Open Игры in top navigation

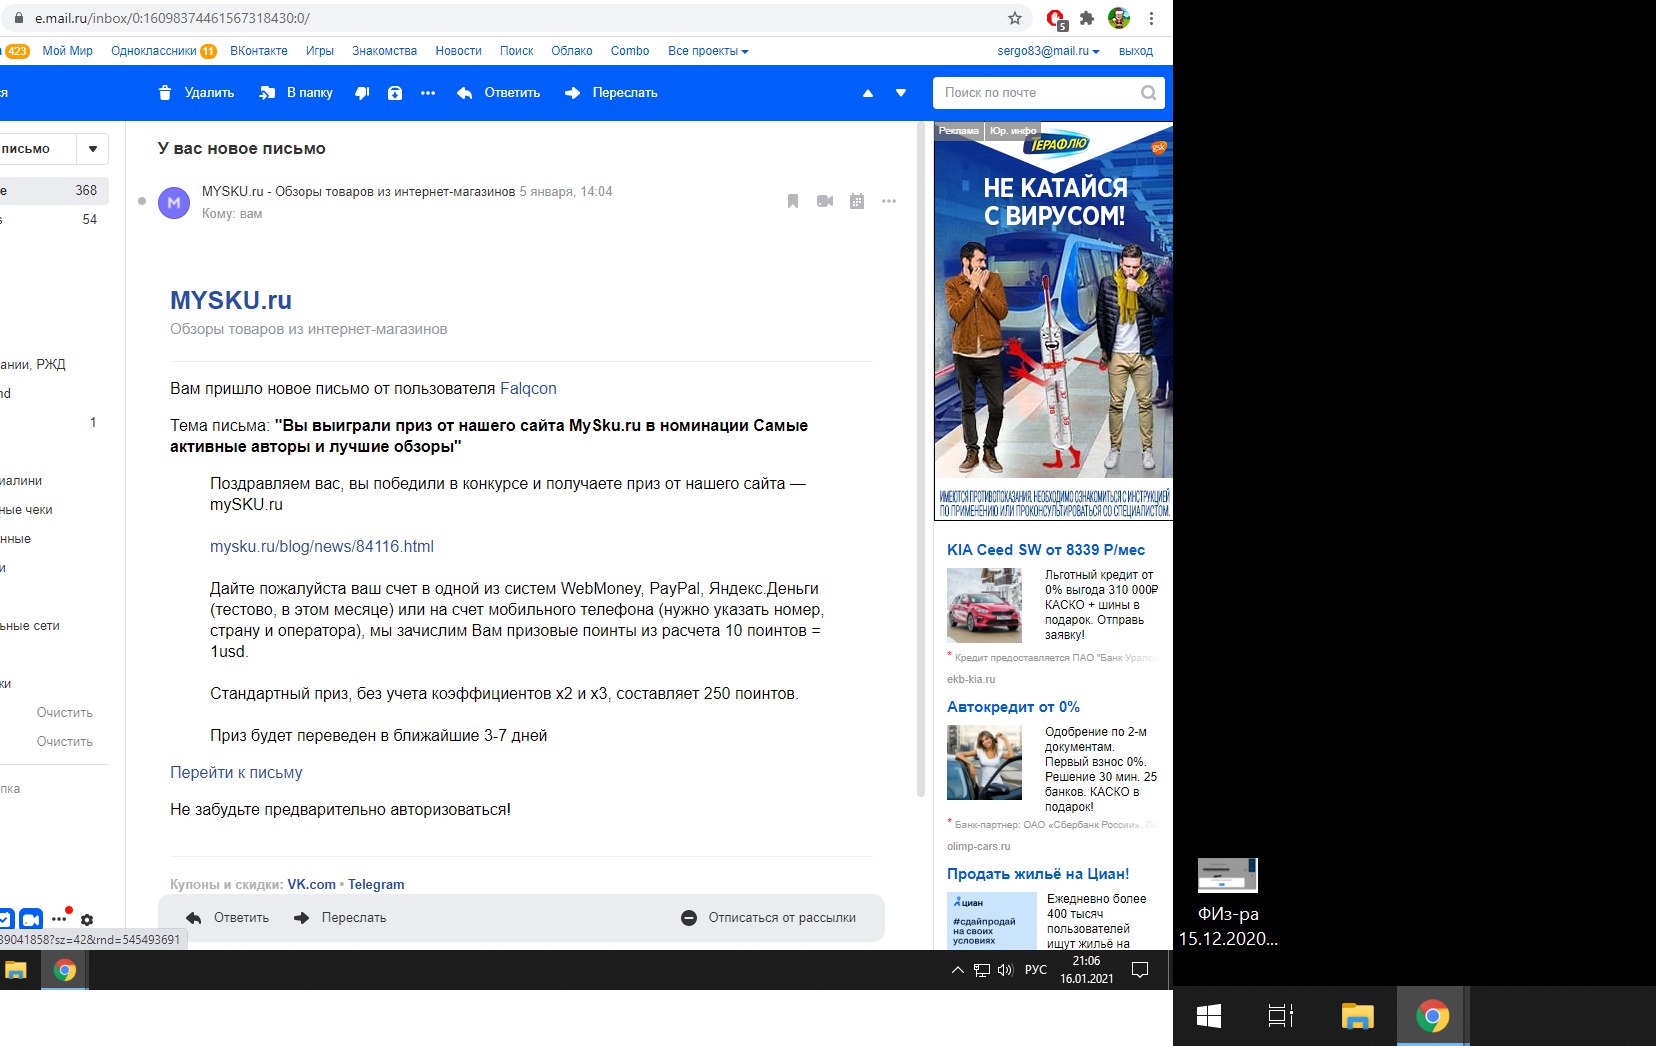(x=320, y=51)
